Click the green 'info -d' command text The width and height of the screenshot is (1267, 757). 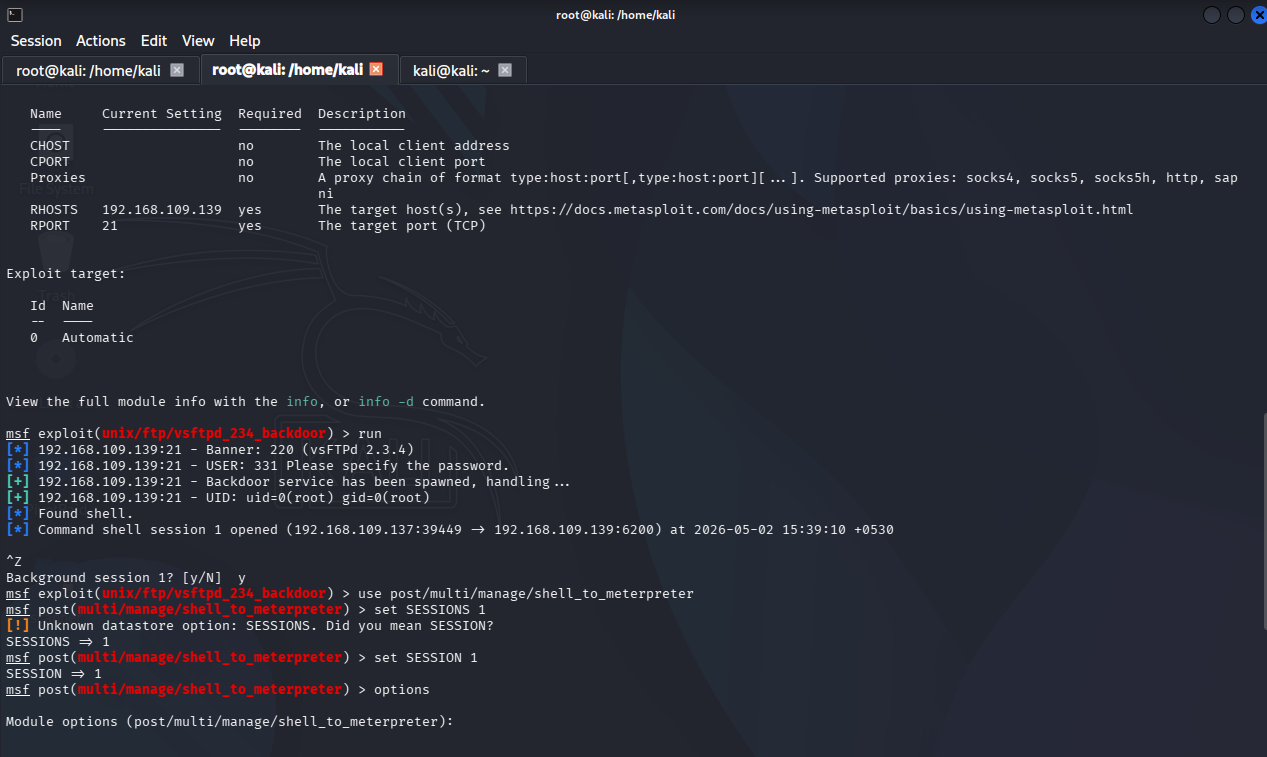tap(386, 402)
